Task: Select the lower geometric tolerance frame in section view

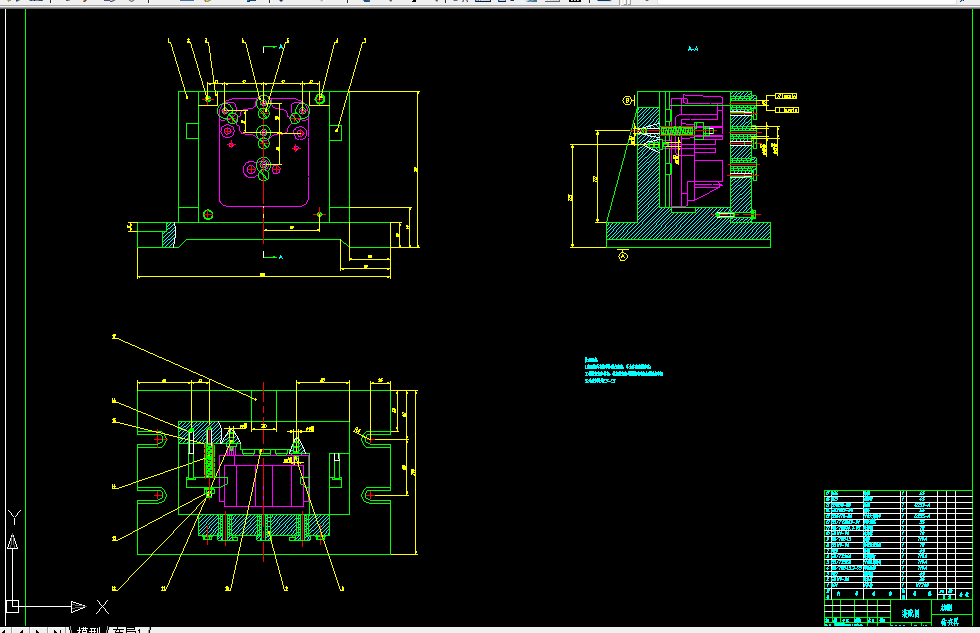Action: coord(787,109)
